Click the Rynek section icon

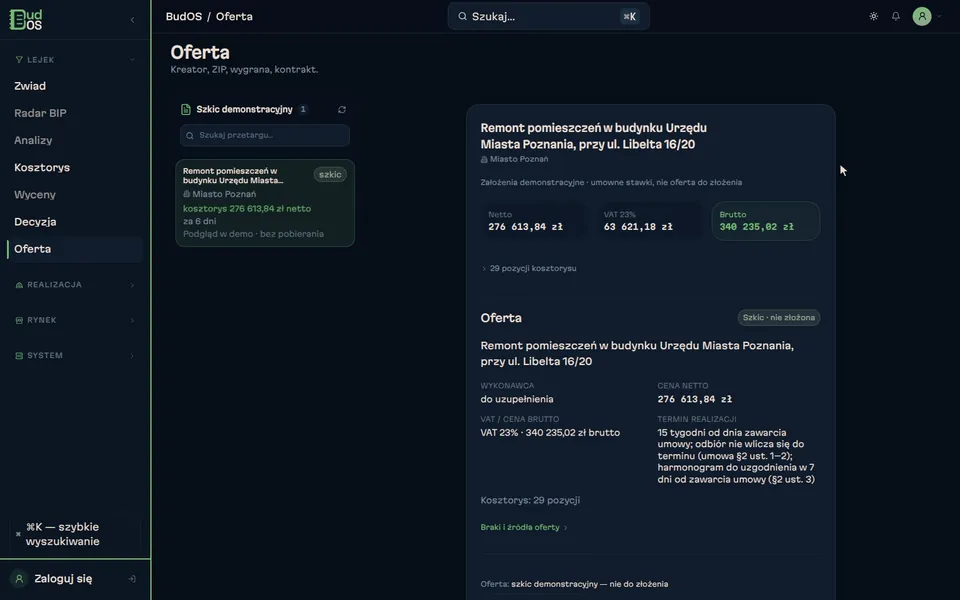[19, 320]
